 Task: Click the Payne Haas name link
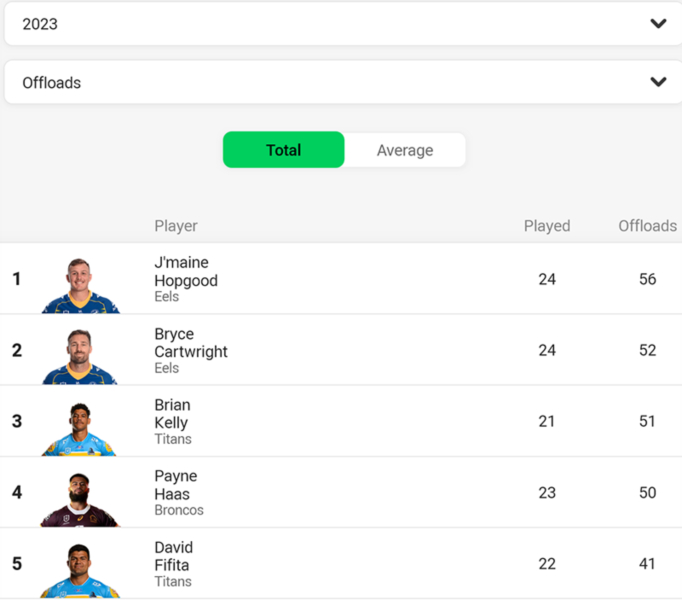[176, 485]
